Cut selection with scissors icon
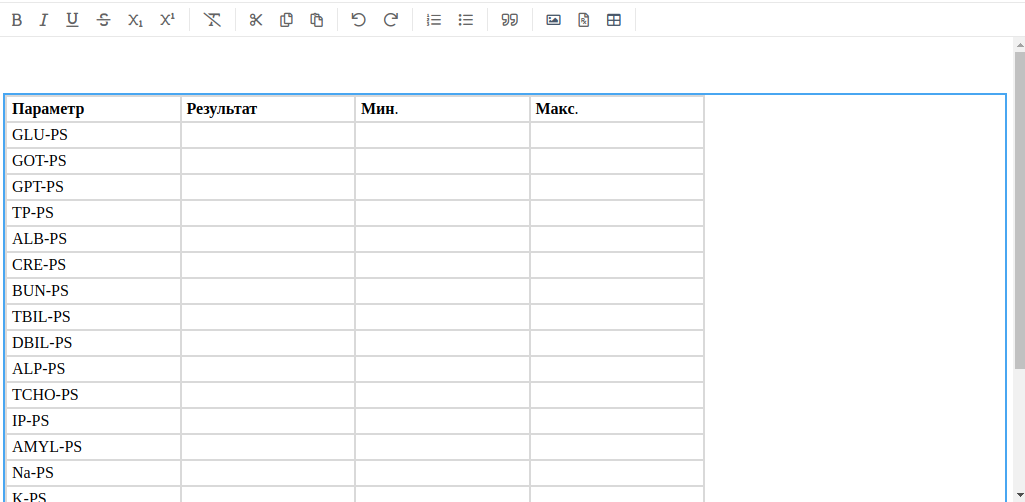 (256, 20)
